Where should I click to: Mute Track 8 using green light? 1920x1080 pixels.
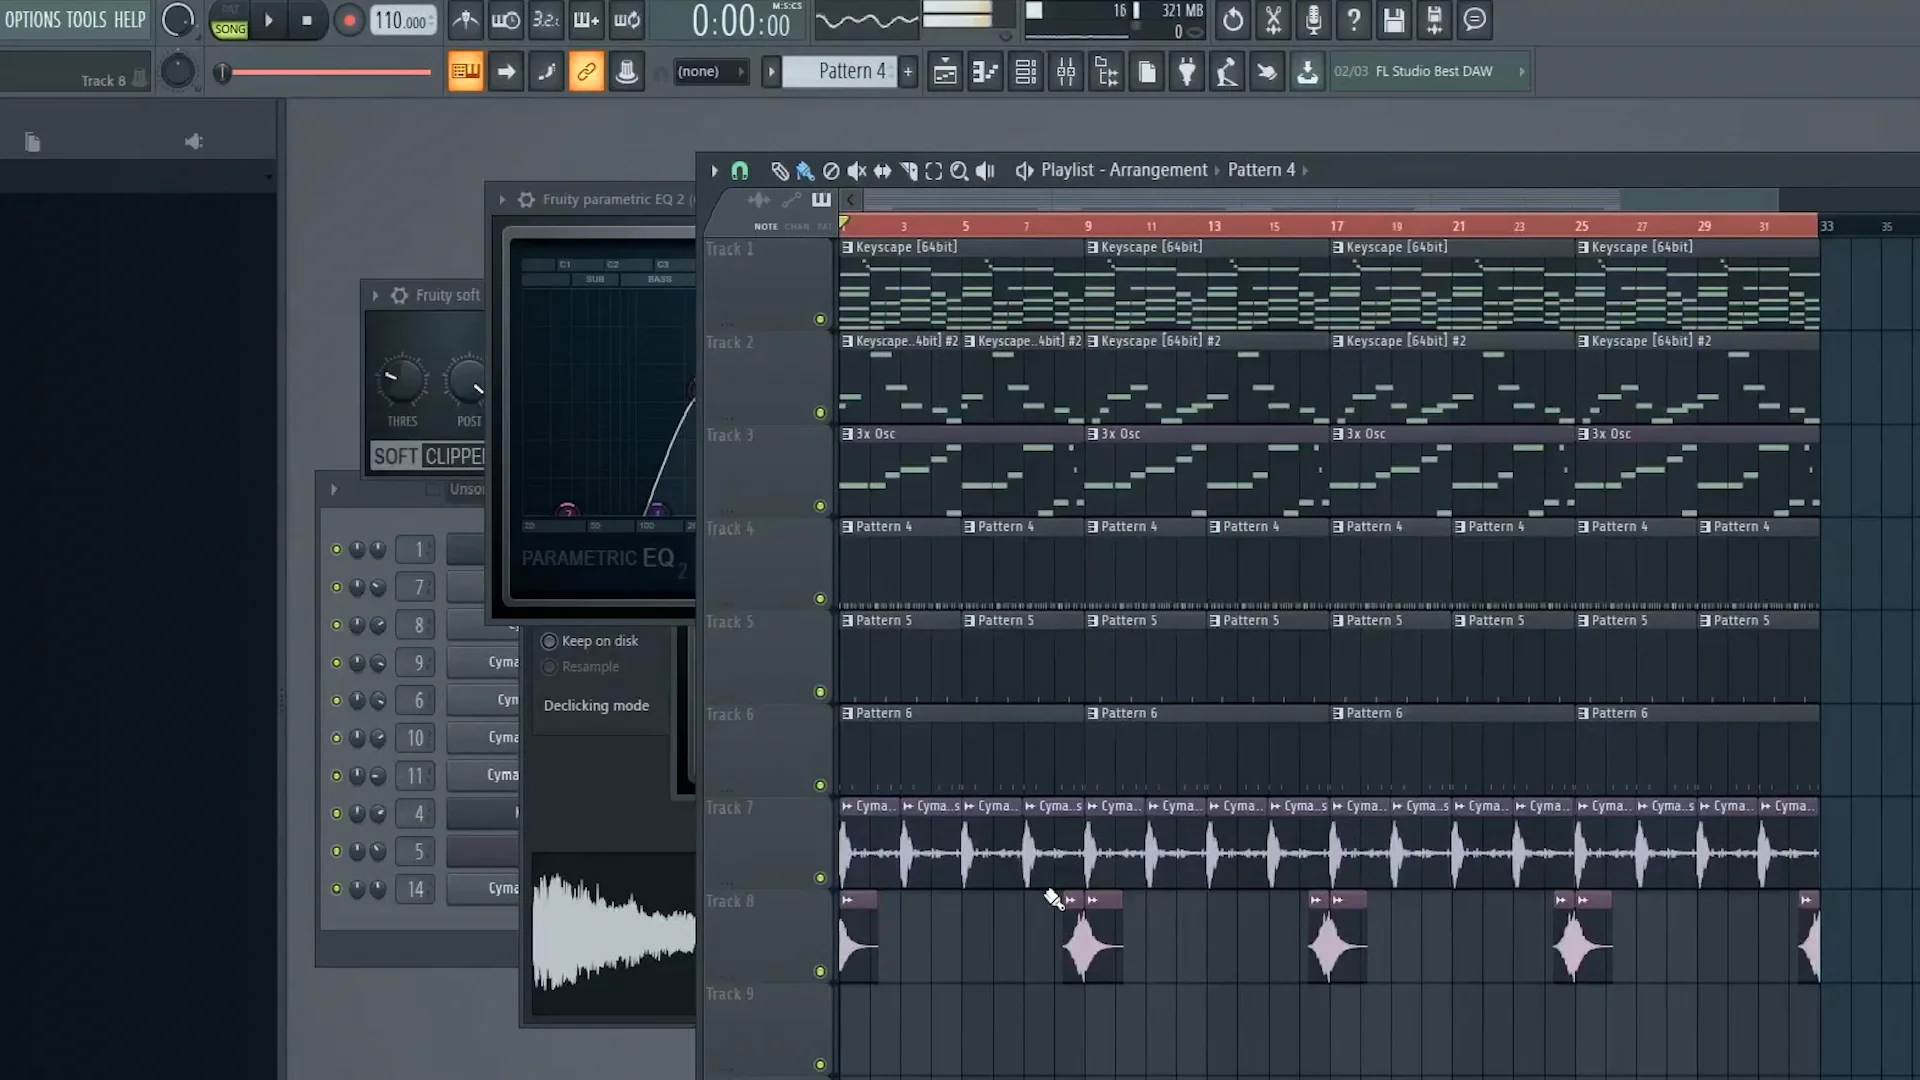pyautogui.click(x=820, y=971)
